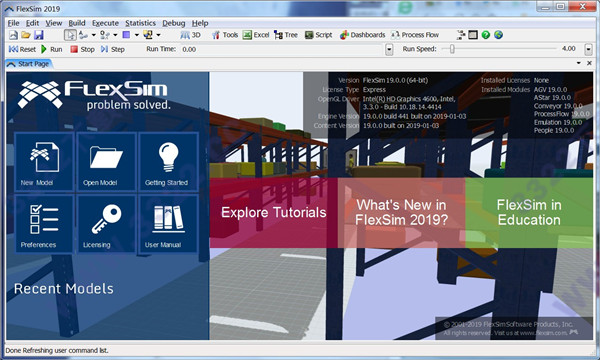Click the Run Time value field
The width and height of the screenshot is (600, 360).
pos(282,49)
